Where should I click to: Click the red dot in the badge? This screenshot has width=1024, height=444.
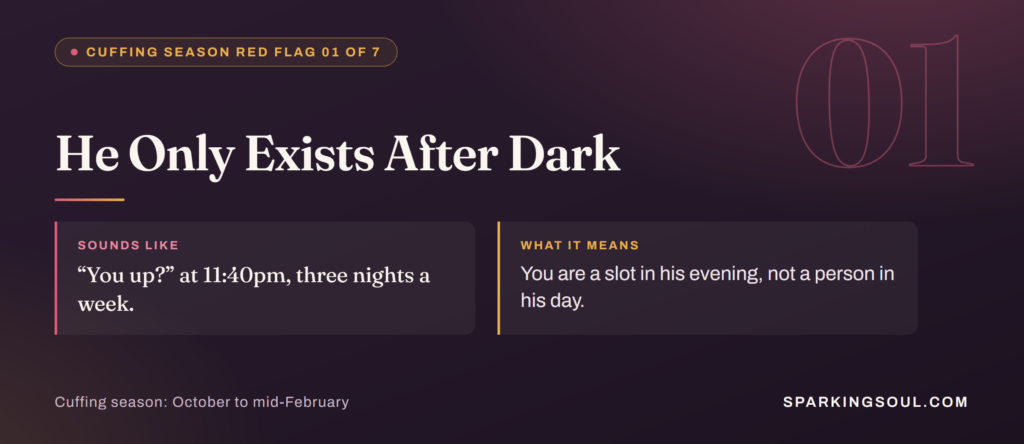[x=74, y=52]
